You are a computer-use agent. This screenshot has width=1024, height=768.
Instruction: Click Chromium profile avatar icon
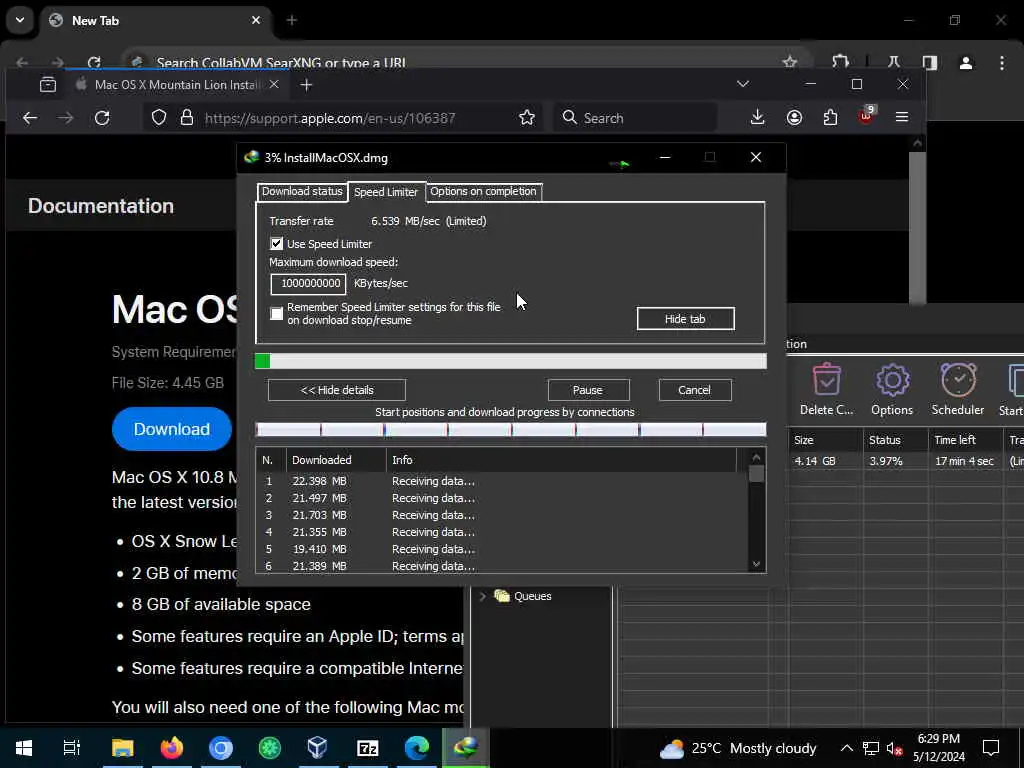tap(966, 63)
